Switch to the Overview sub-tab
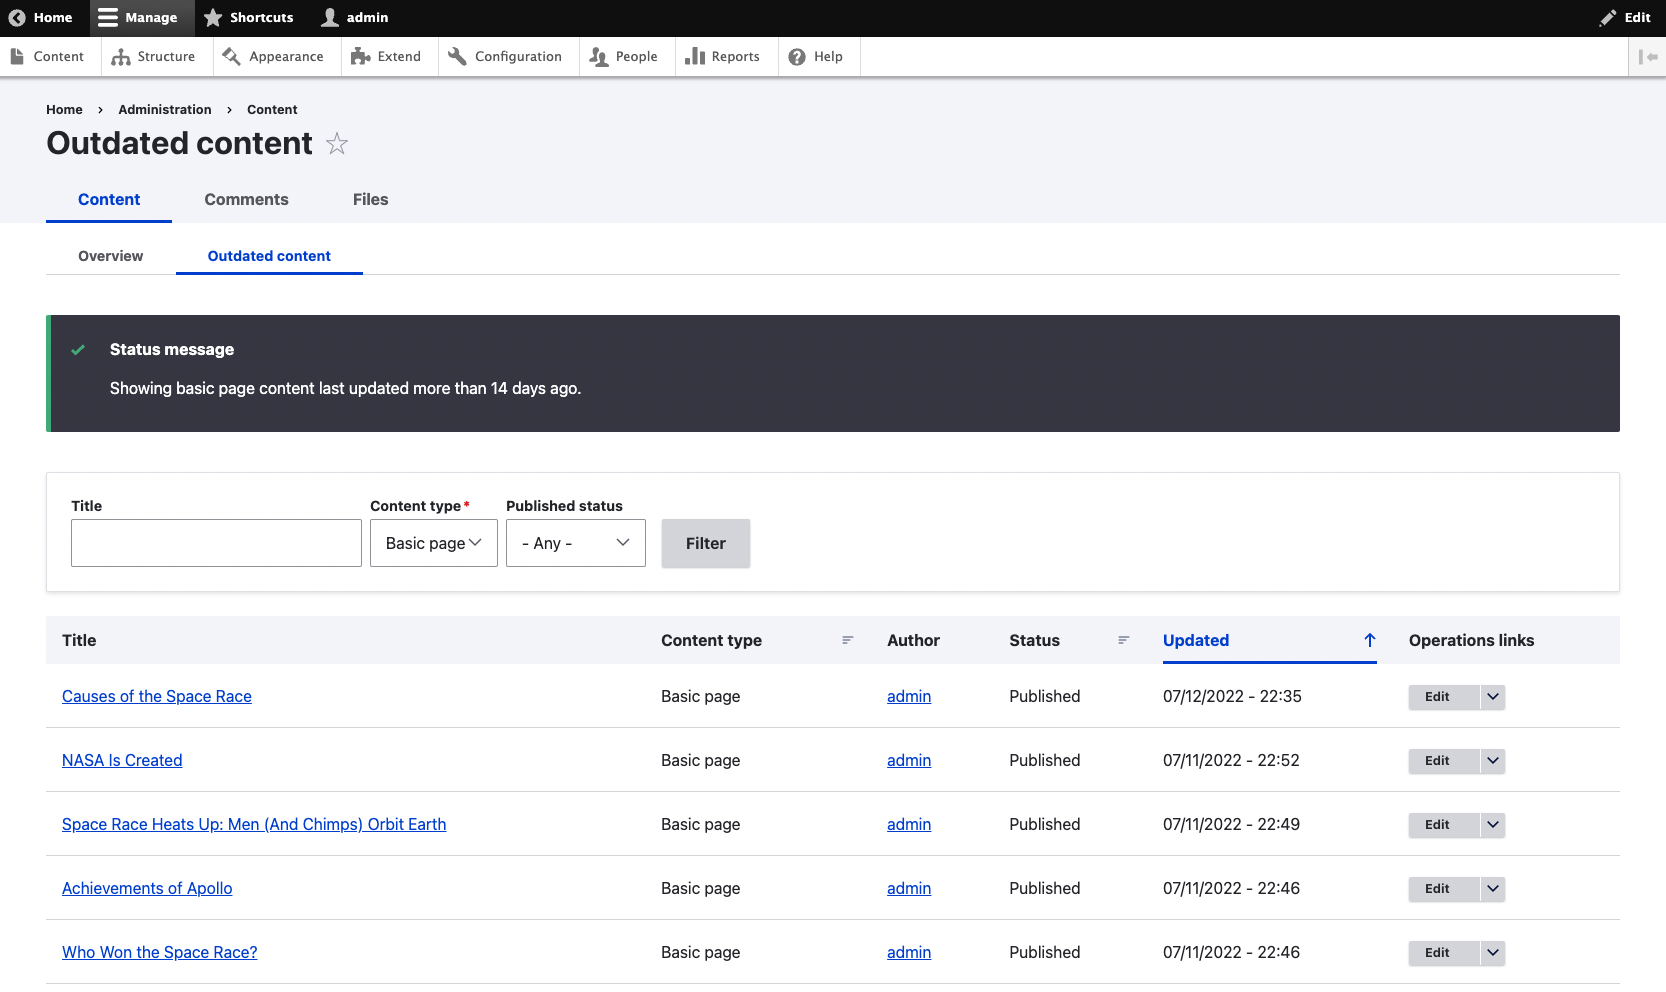1666x992 pixels. [x=110, y=256]
